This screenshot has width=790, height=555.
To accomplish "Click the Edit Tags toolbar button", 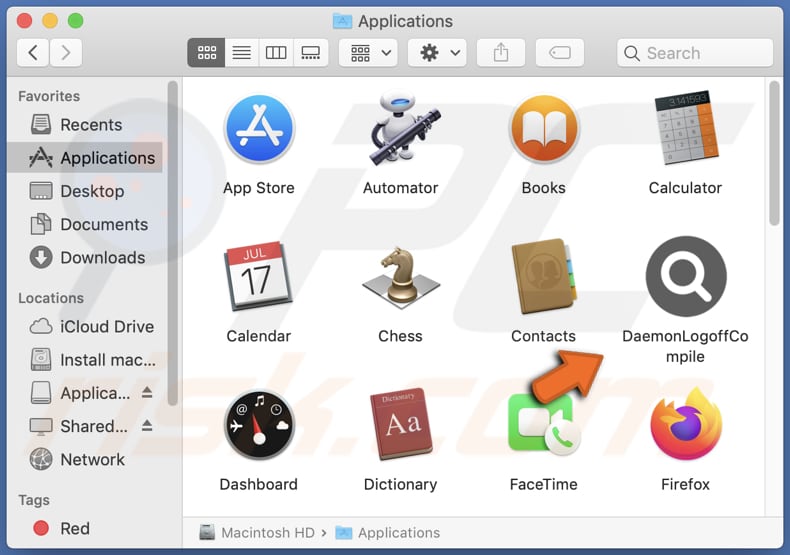I will pos(560,52).
